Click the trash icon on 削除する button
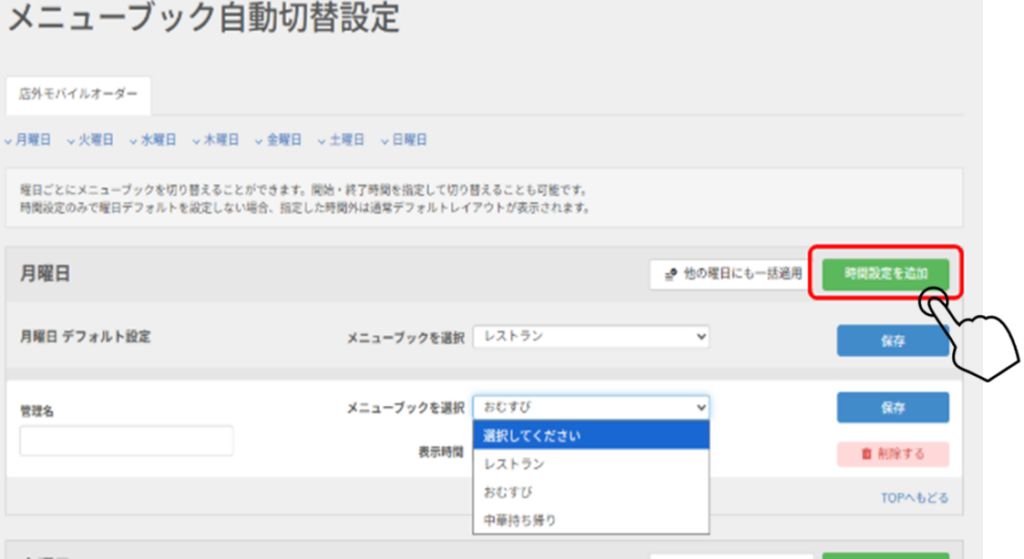Viewport: 1024px width, 559px height. click(x=866, y=454)
